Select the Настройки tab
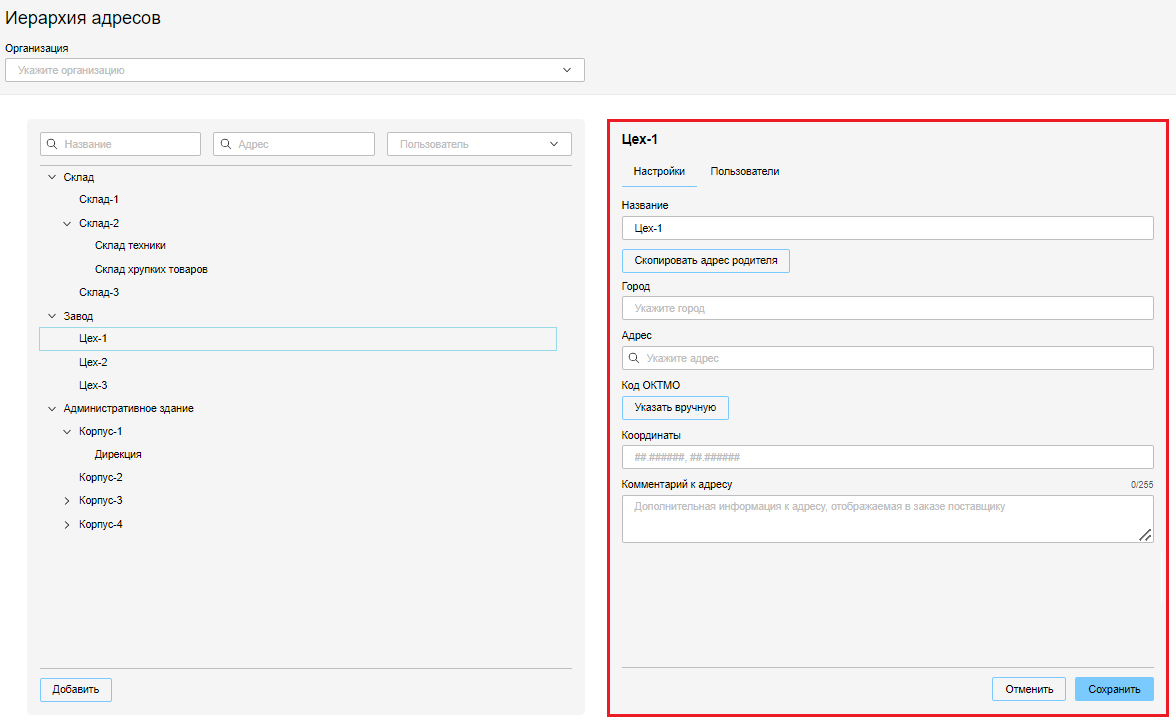 [x=659, y=171]
